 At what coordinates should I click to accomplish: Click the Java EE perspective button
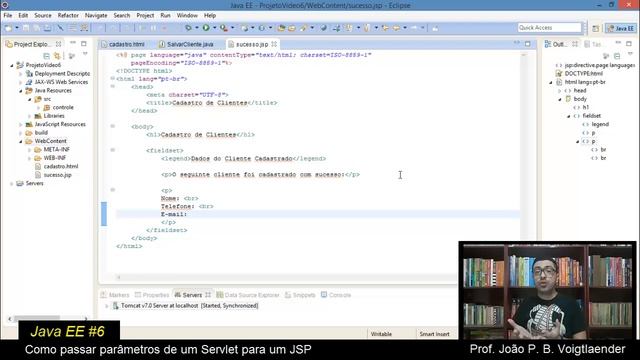pyautogui.click(x=620, y=28)
